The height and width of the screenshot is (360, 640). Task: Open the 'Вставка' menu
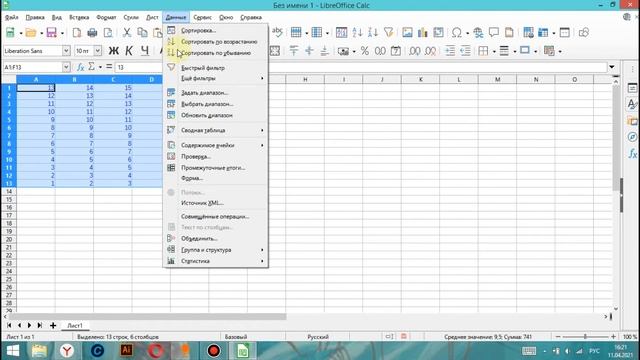[79, 17]
